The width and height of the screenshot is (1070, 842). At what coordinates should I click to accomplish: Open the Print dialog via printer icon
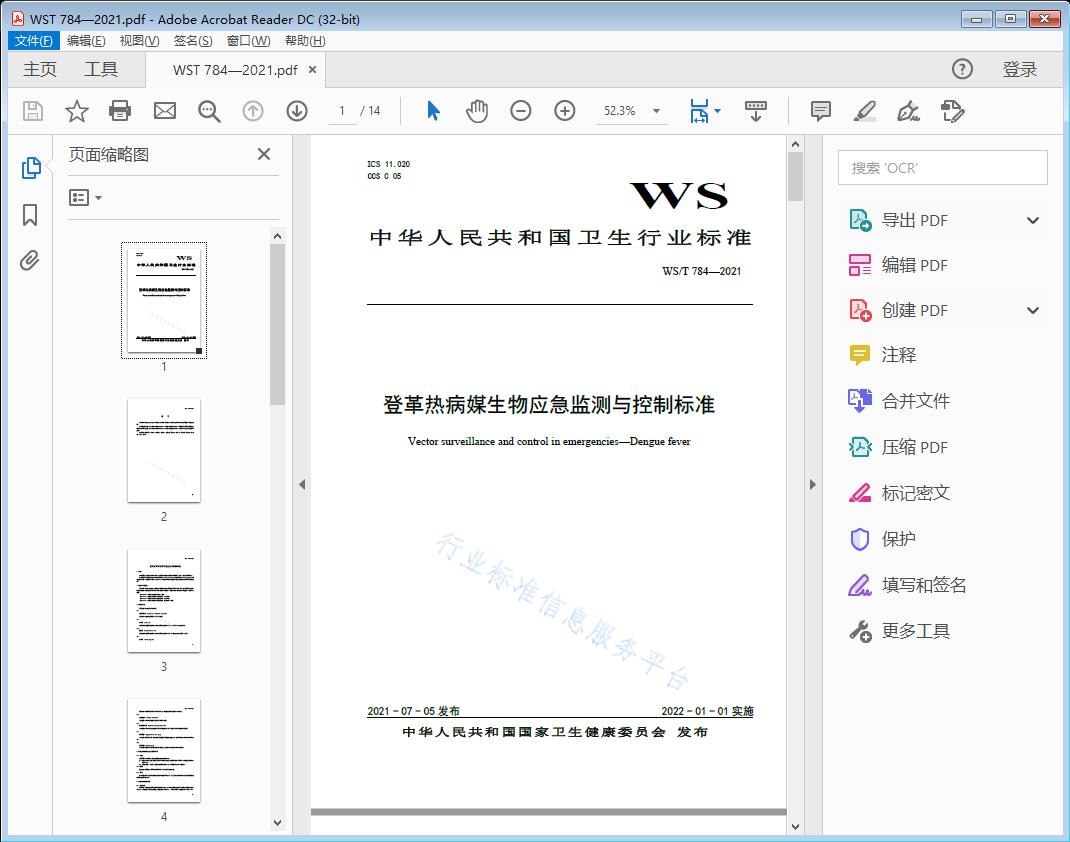(x=120, y=111)
